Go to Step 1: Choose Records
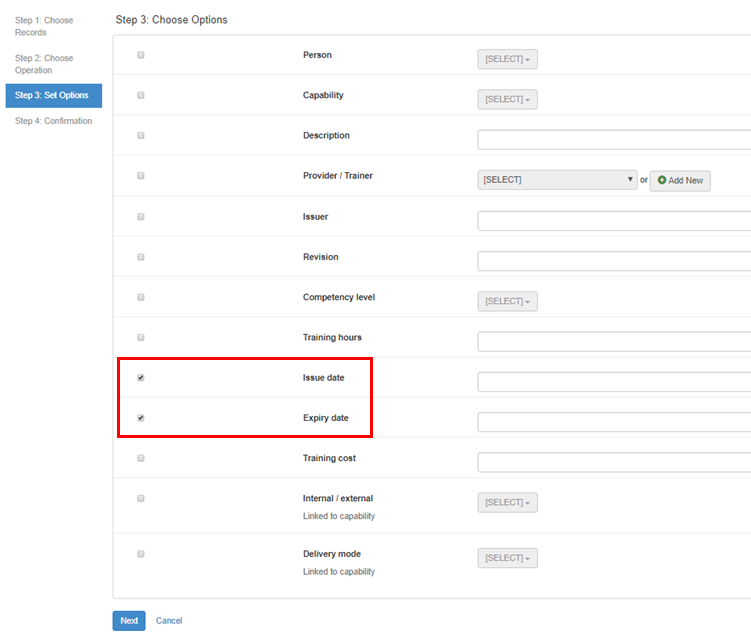This screenshot has width=751, height=643. coord(44,26)
